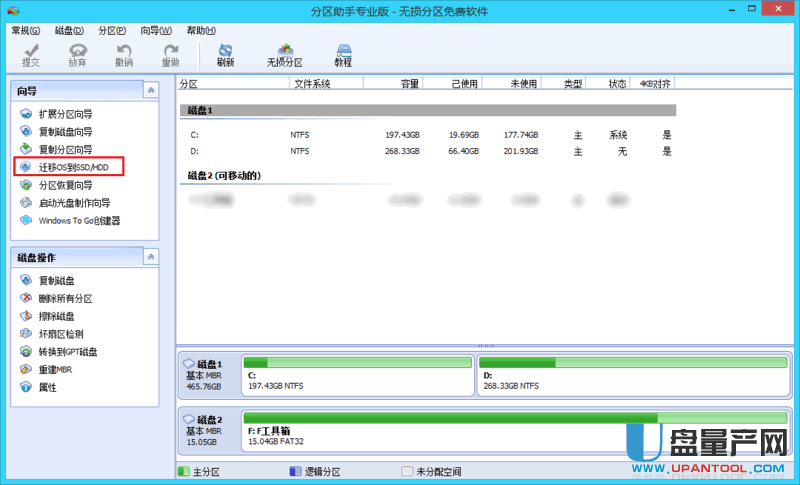Open the 无损分区 toolbar tool
Screen dimensions: 800x485
click(285, 54)
